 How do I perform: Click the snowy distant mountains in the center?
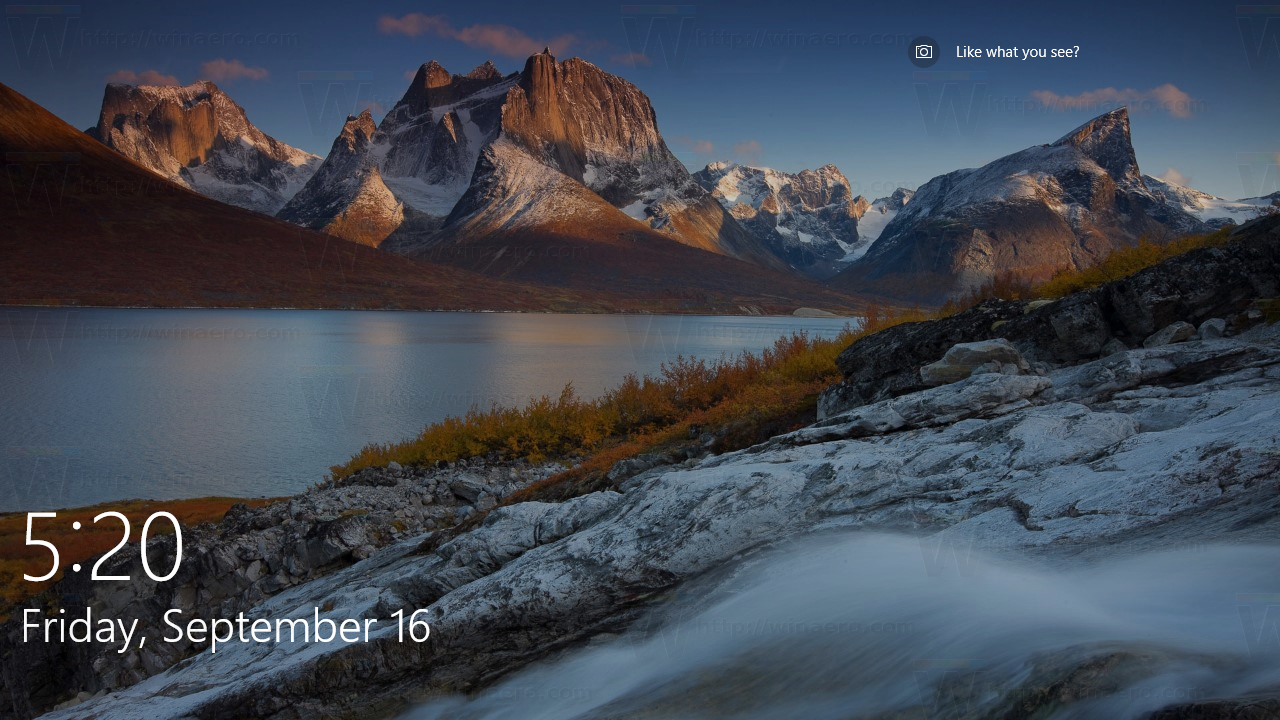780,200
